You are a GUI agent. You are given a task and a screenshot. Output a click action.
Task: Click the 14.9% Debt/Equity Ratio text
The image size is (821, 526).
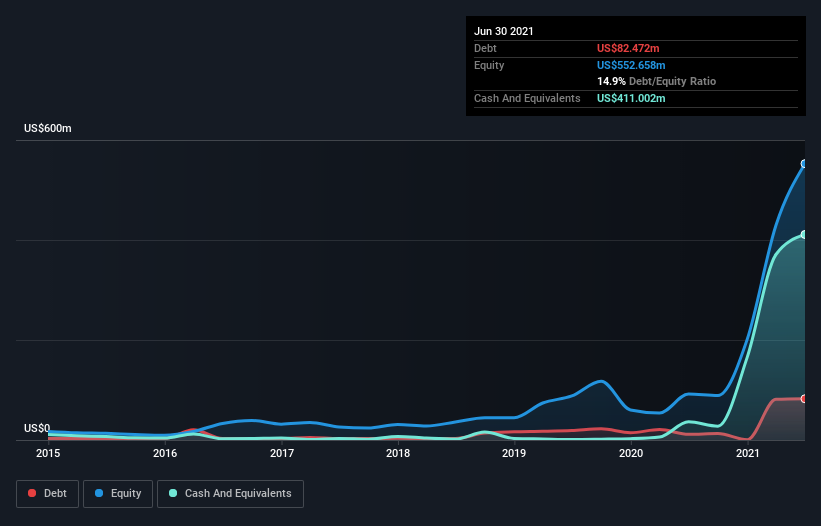tap(657, 81)
